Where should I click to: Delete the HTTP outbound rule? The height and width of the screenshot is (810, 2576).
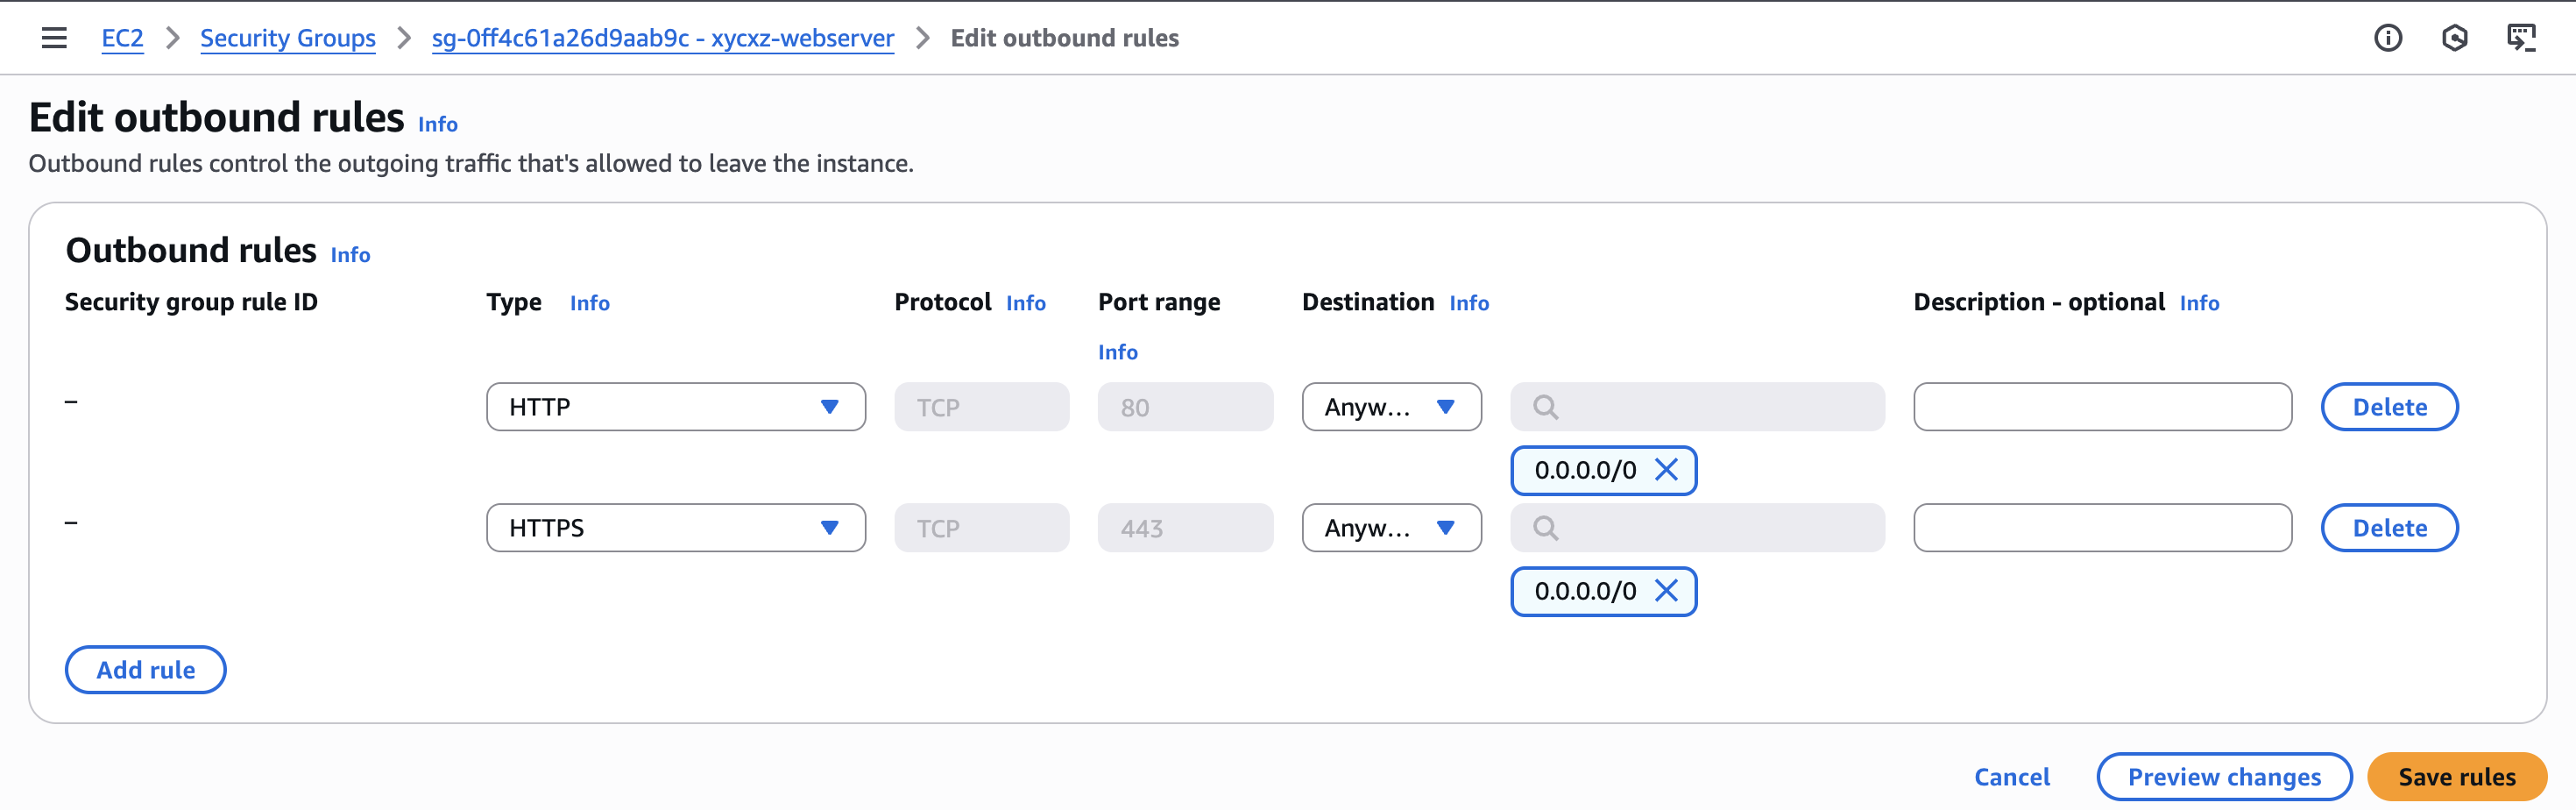click(2389, 407)
